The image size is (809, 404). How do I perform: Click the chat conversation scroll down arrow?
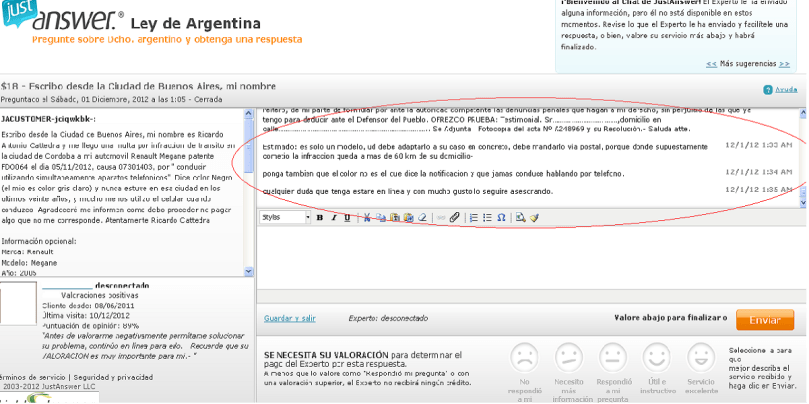click(802, 203)
